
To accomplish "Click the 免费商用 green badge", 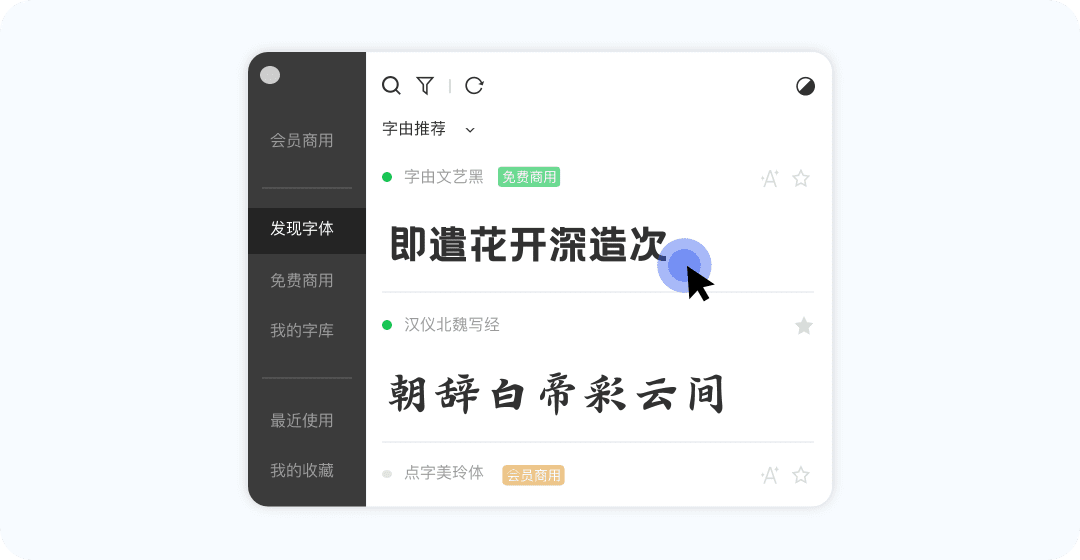I will point(529,177).
